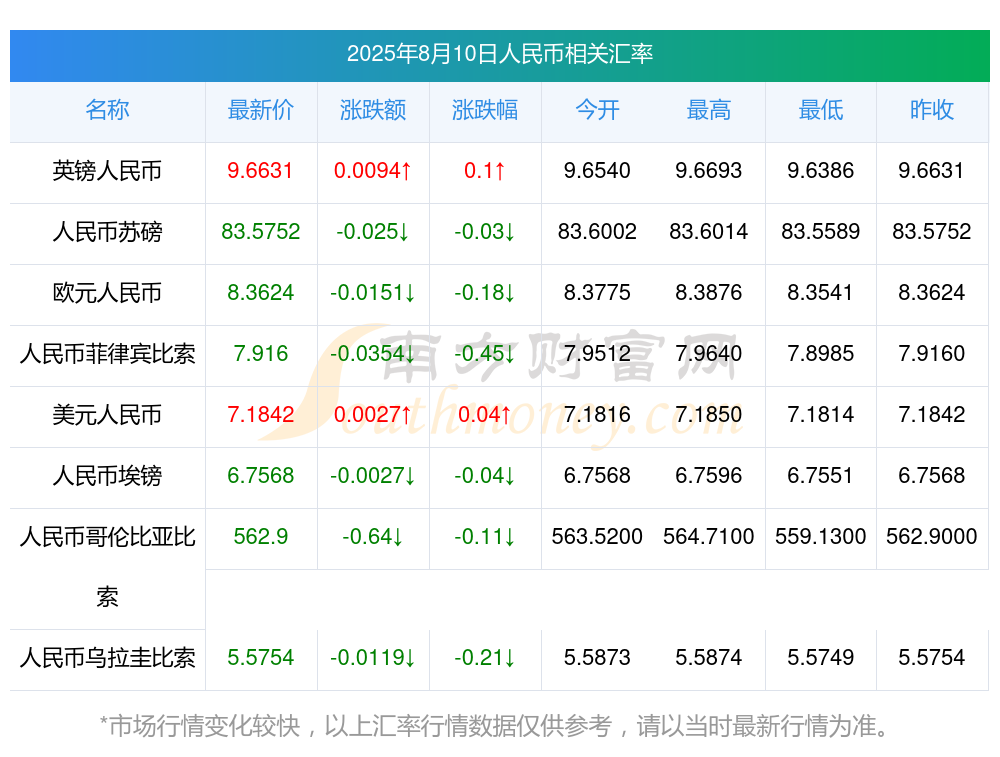Click the percentage change -0.45↓

485,353
